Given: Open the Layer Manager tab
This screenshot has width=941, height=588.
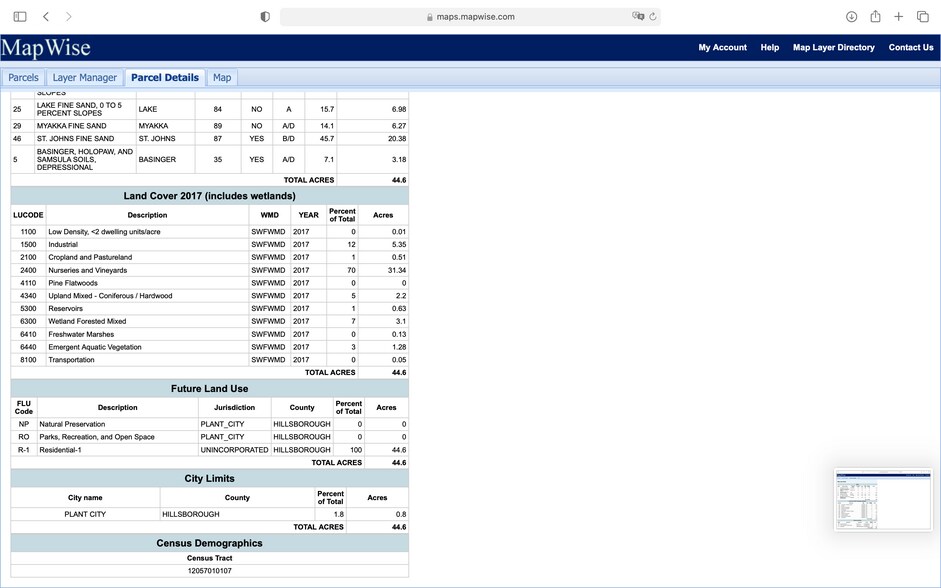Looking at the screenshot, I should click(x=85, y=78).
